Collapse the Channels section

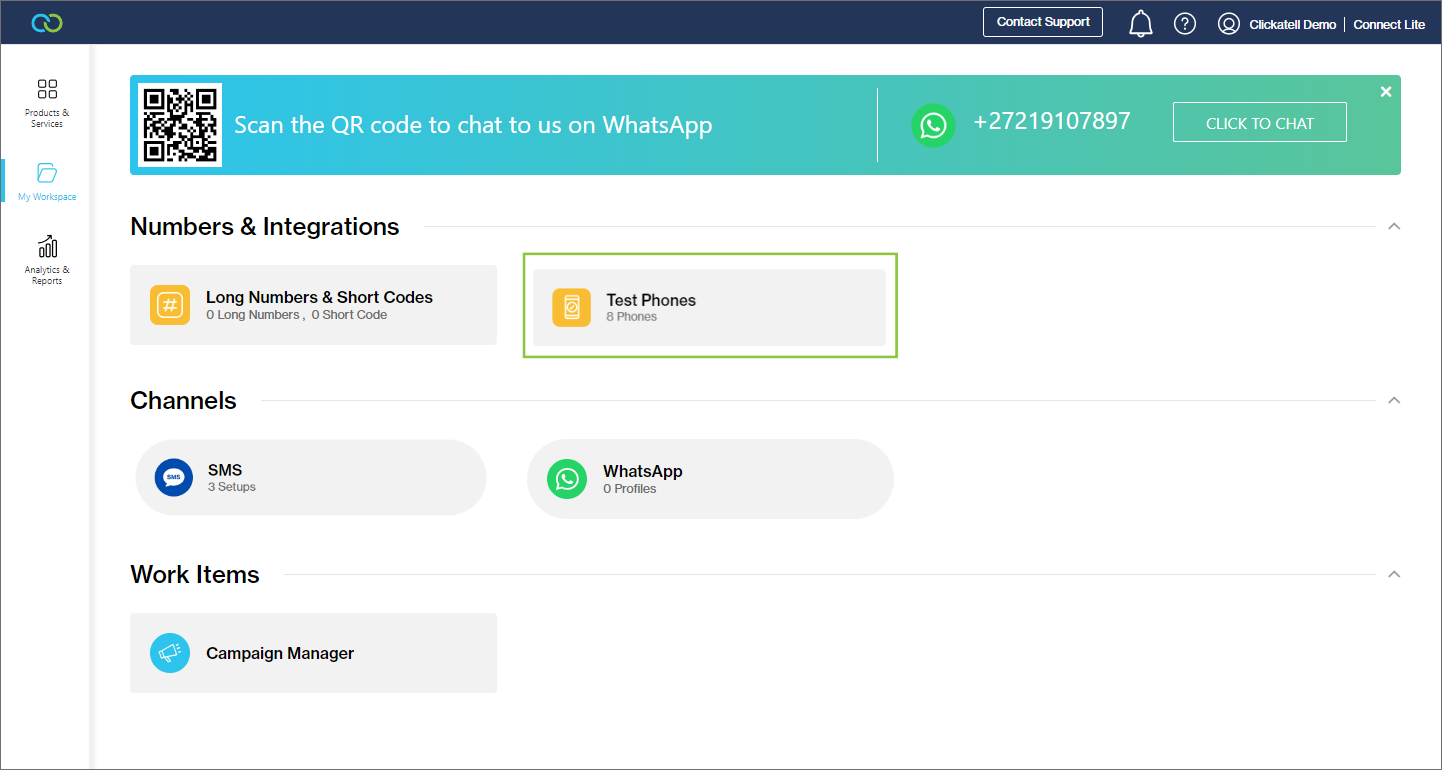click(1394, 401)
